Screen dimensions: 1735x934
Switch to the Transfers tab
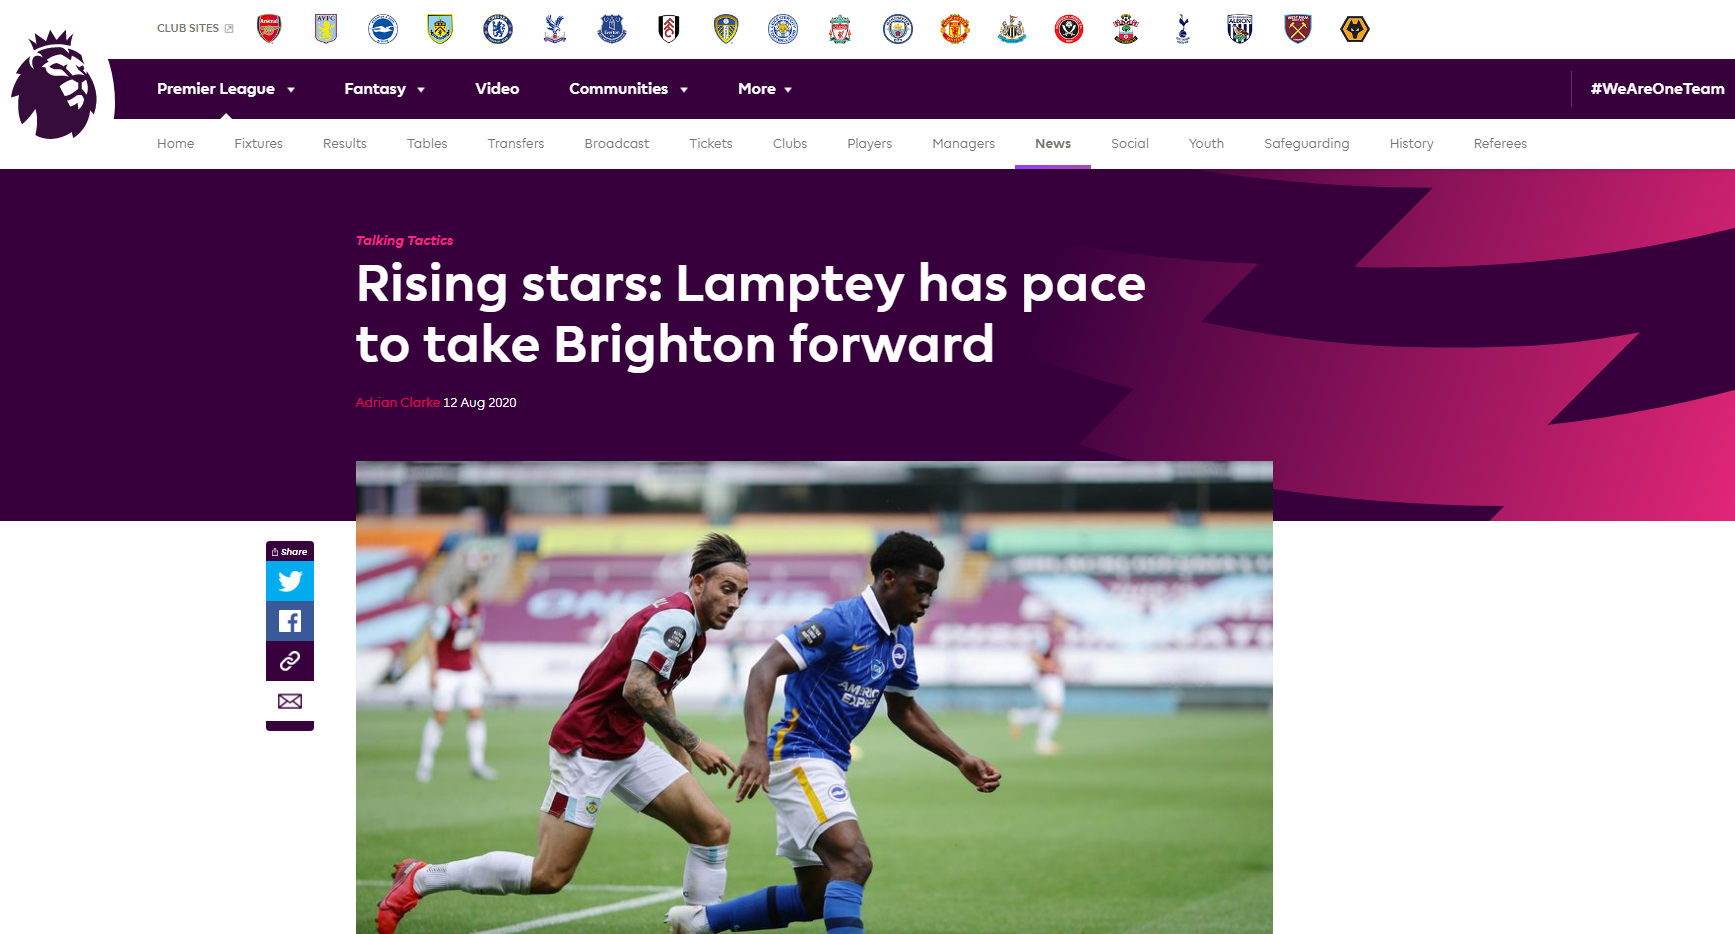pos(516,144)
